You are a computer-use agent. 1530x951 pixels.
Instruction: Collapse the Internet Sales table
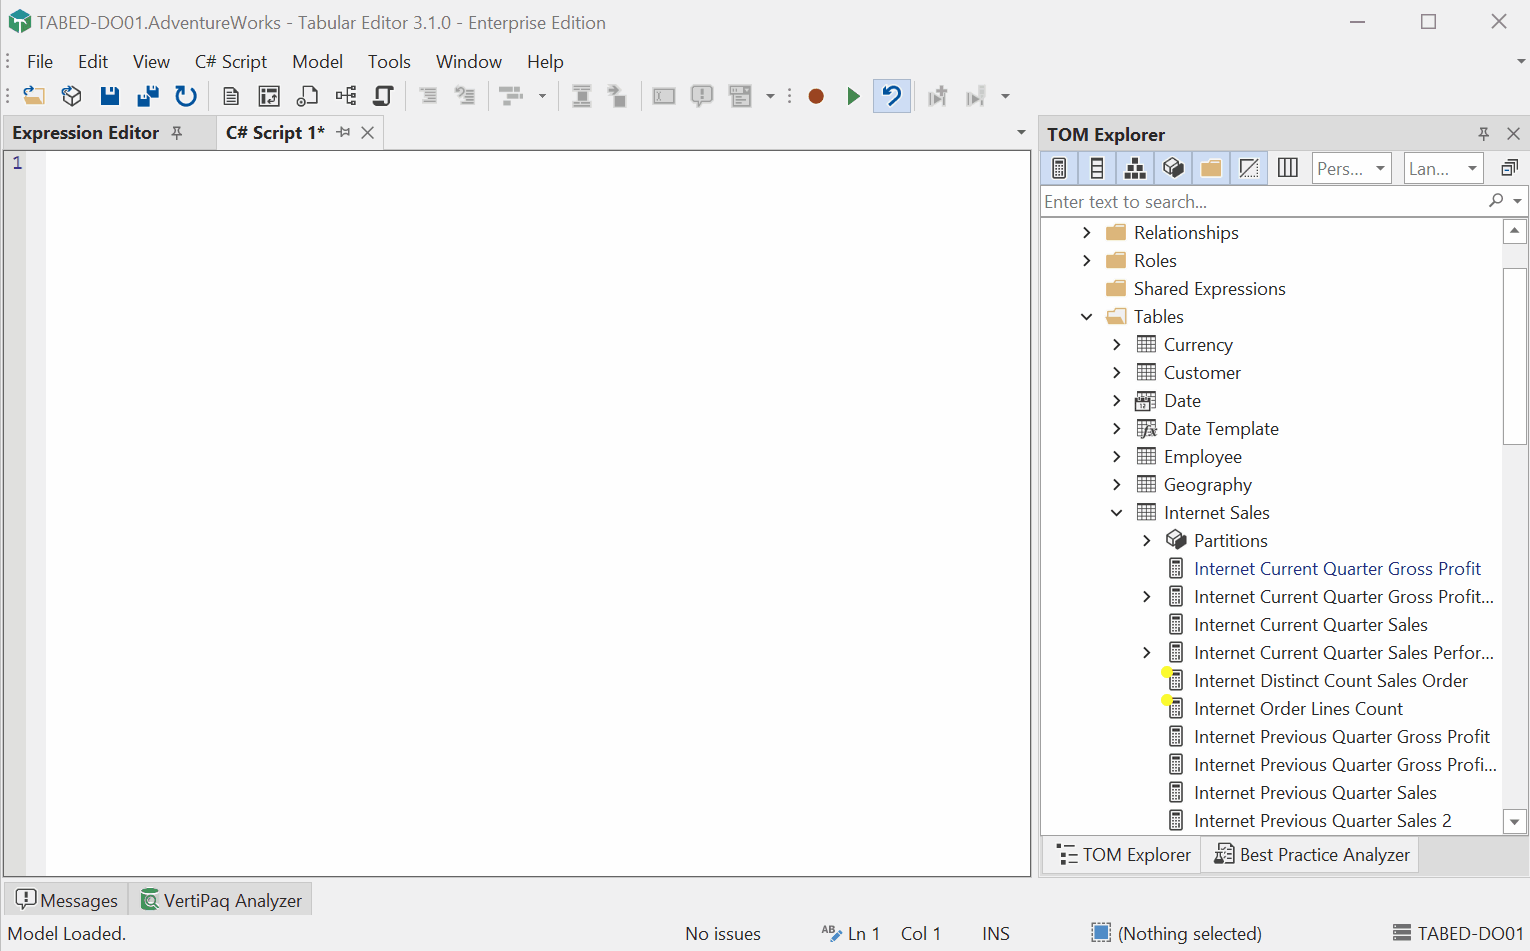[1117, 512]
